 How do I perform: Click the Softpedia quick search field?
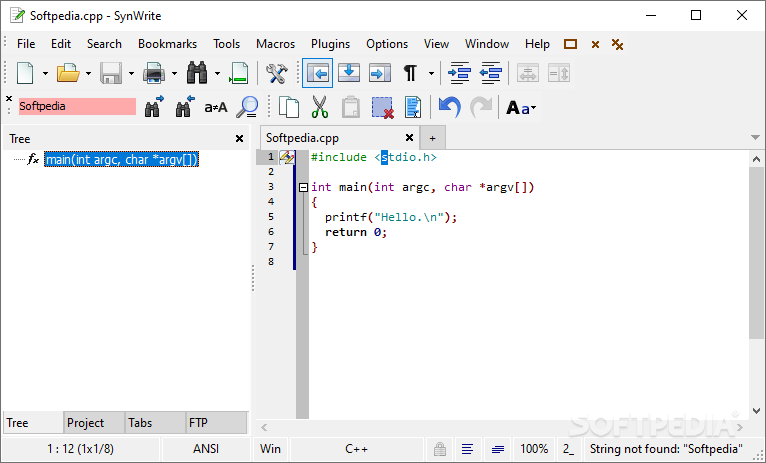pos(77,106)
